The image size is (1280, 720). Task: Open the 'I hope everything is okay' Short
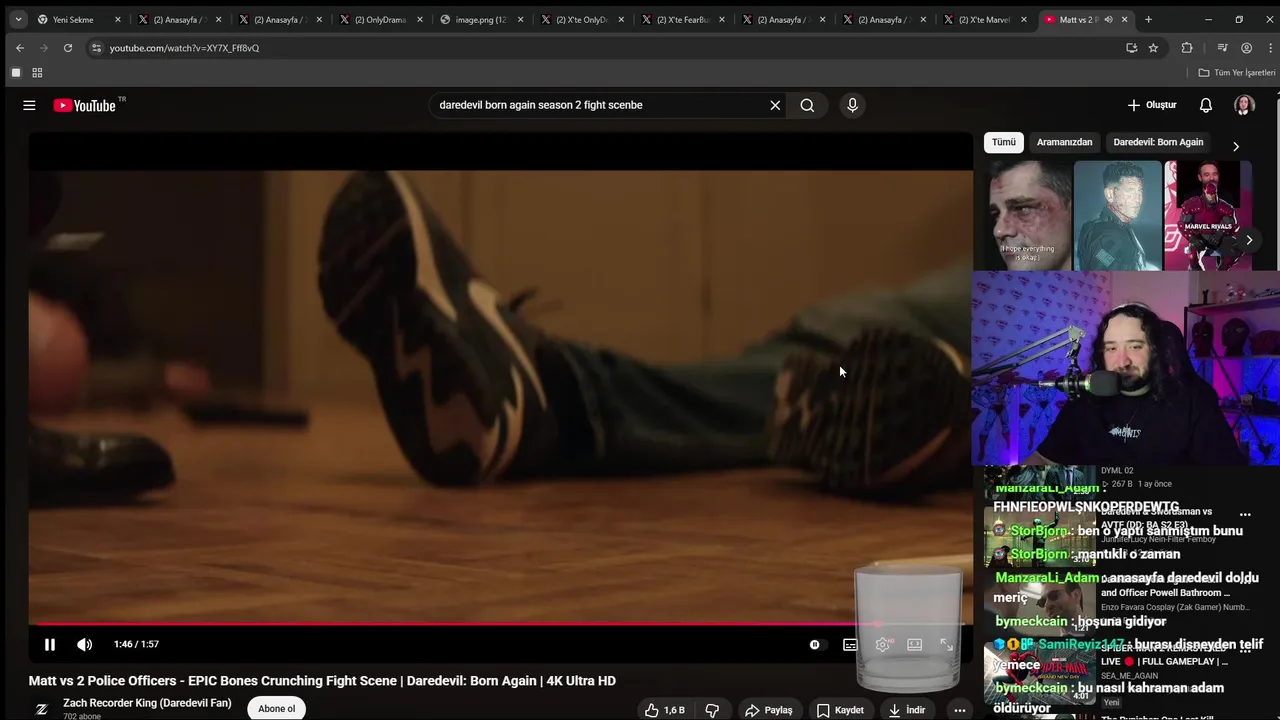point(1029,216)
